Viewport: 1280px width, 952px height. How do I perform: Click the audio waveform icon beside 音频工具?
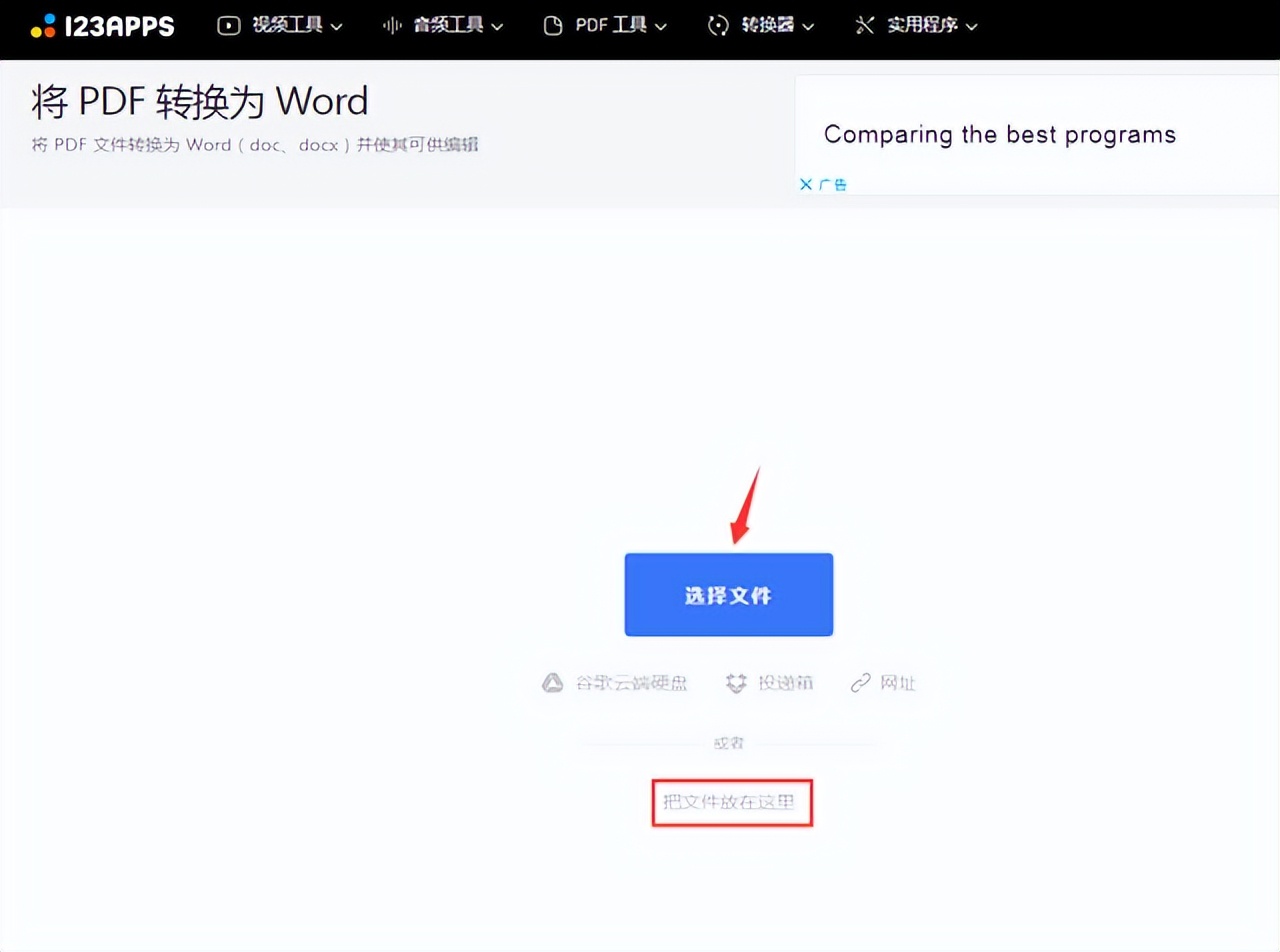(392, 26)
